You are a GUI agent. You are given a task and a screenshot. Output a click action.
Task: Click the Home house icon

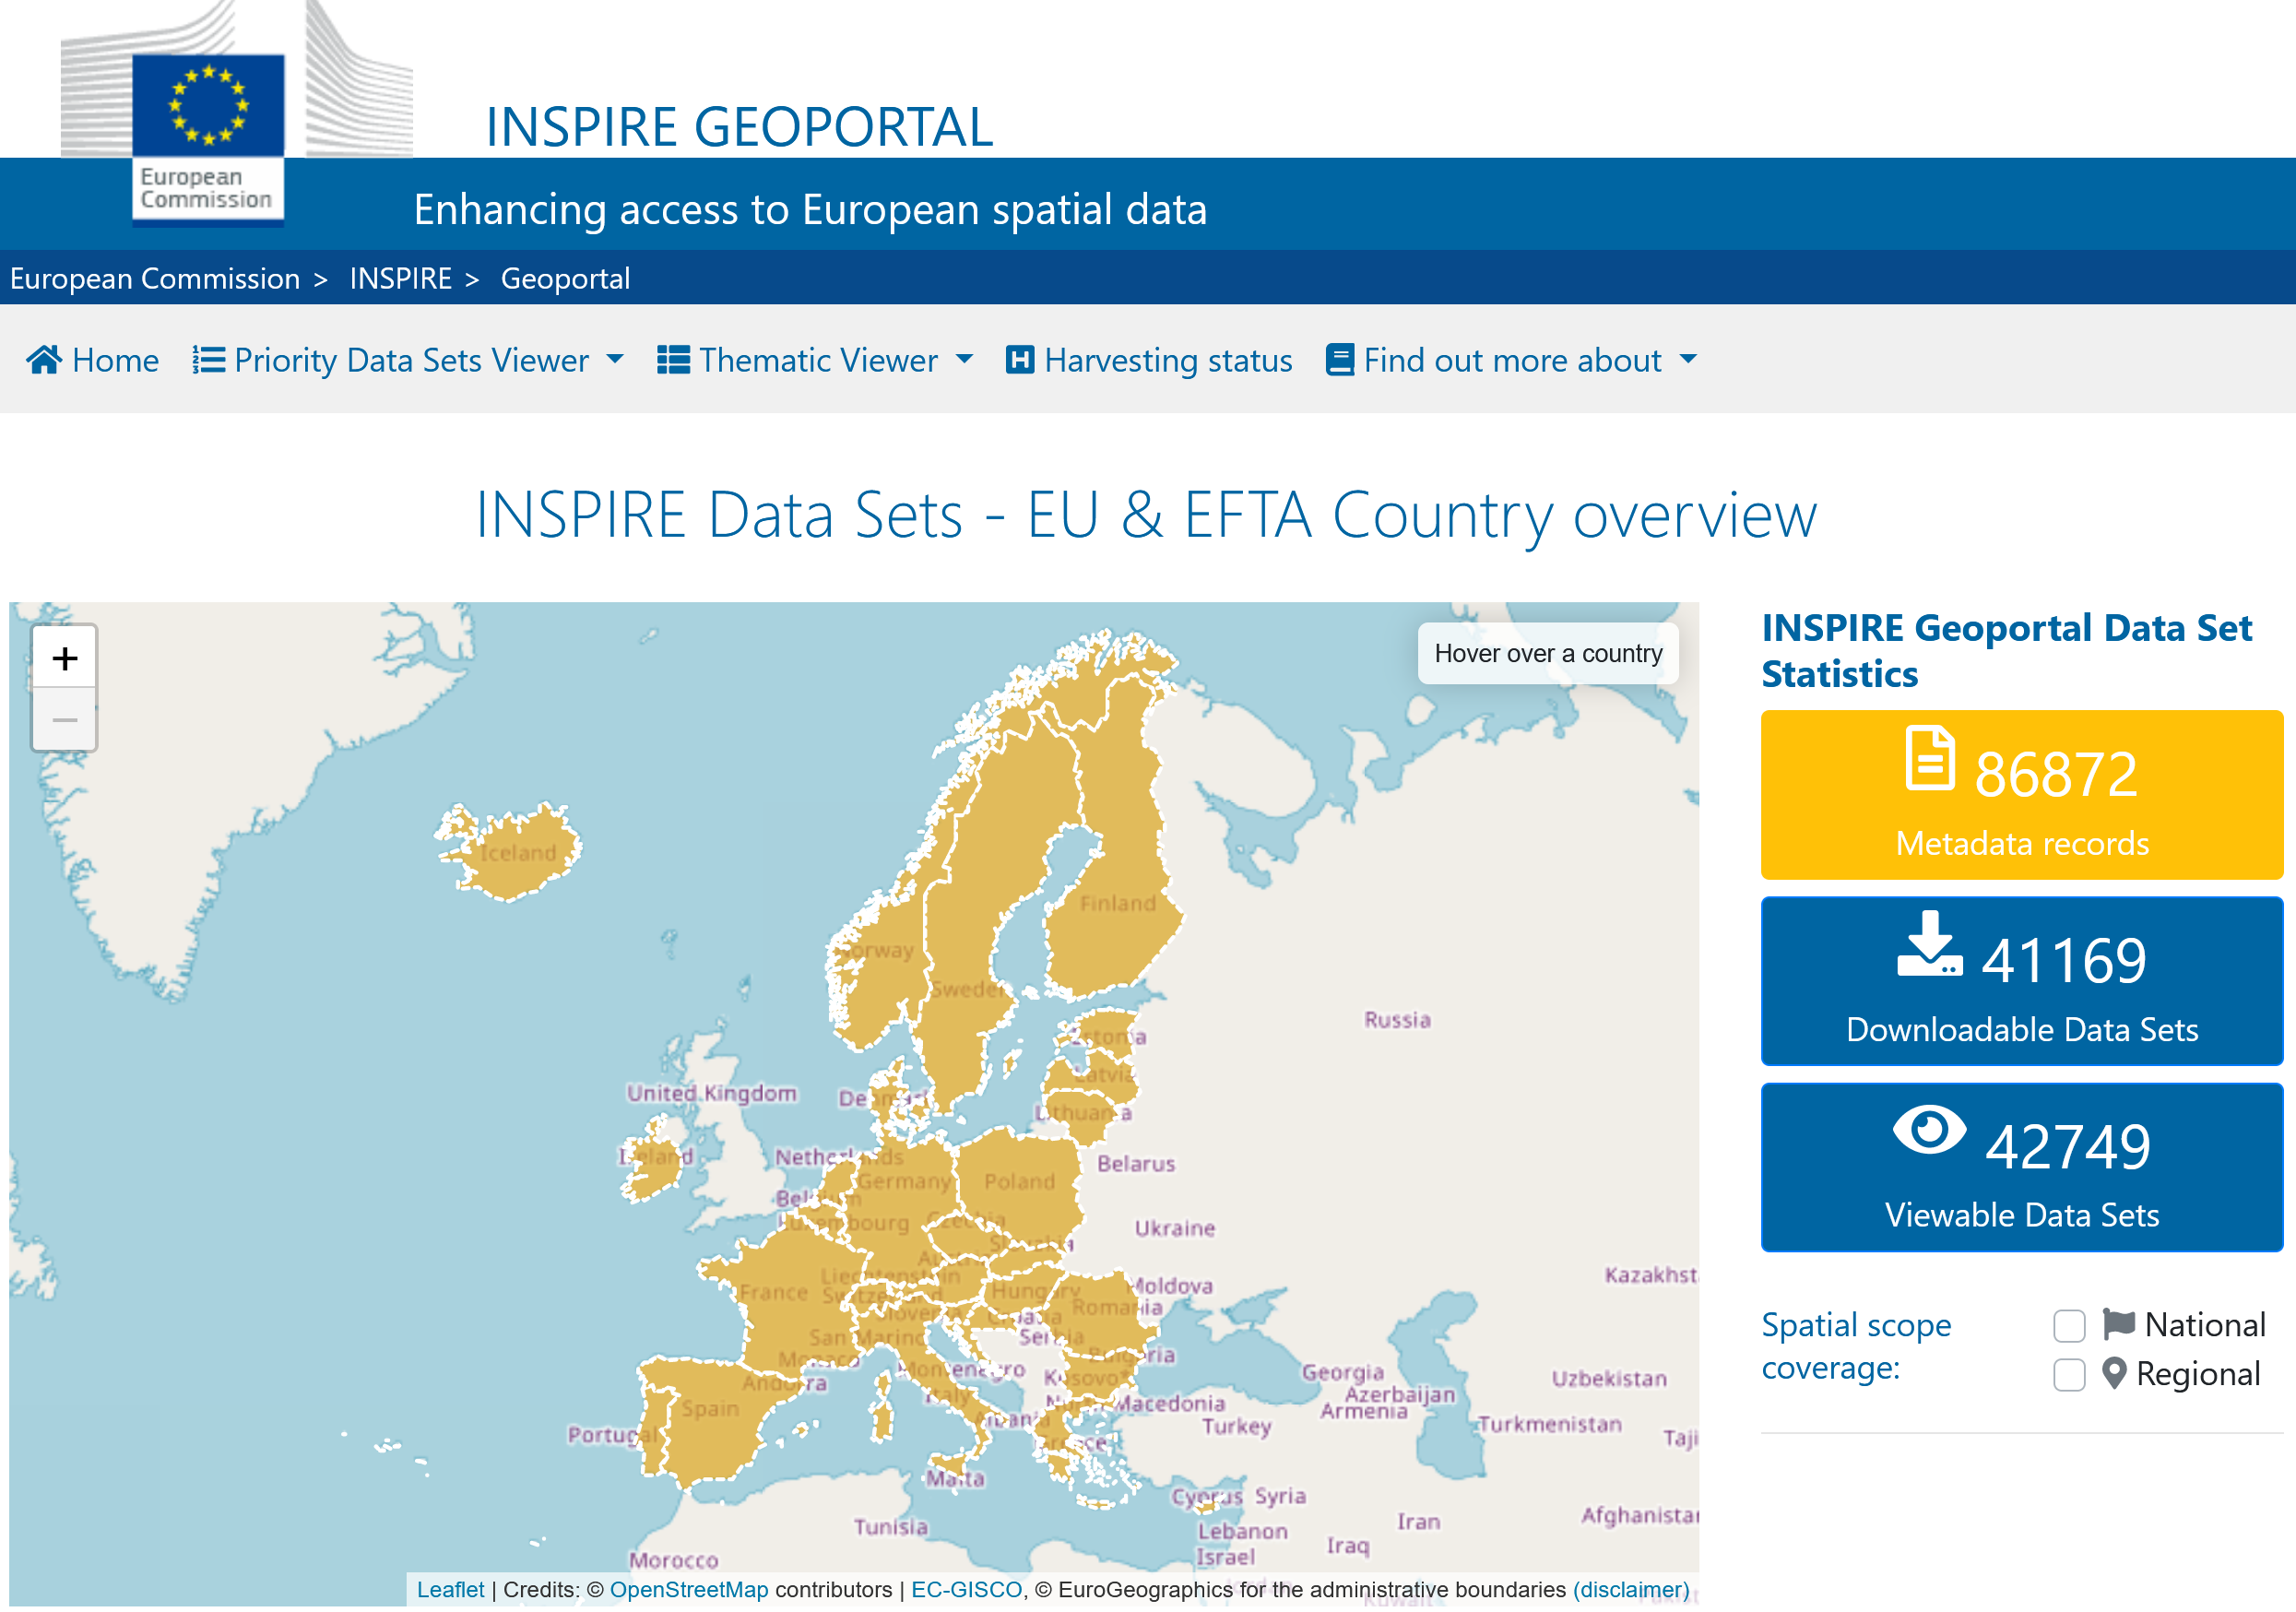(44, 359)
